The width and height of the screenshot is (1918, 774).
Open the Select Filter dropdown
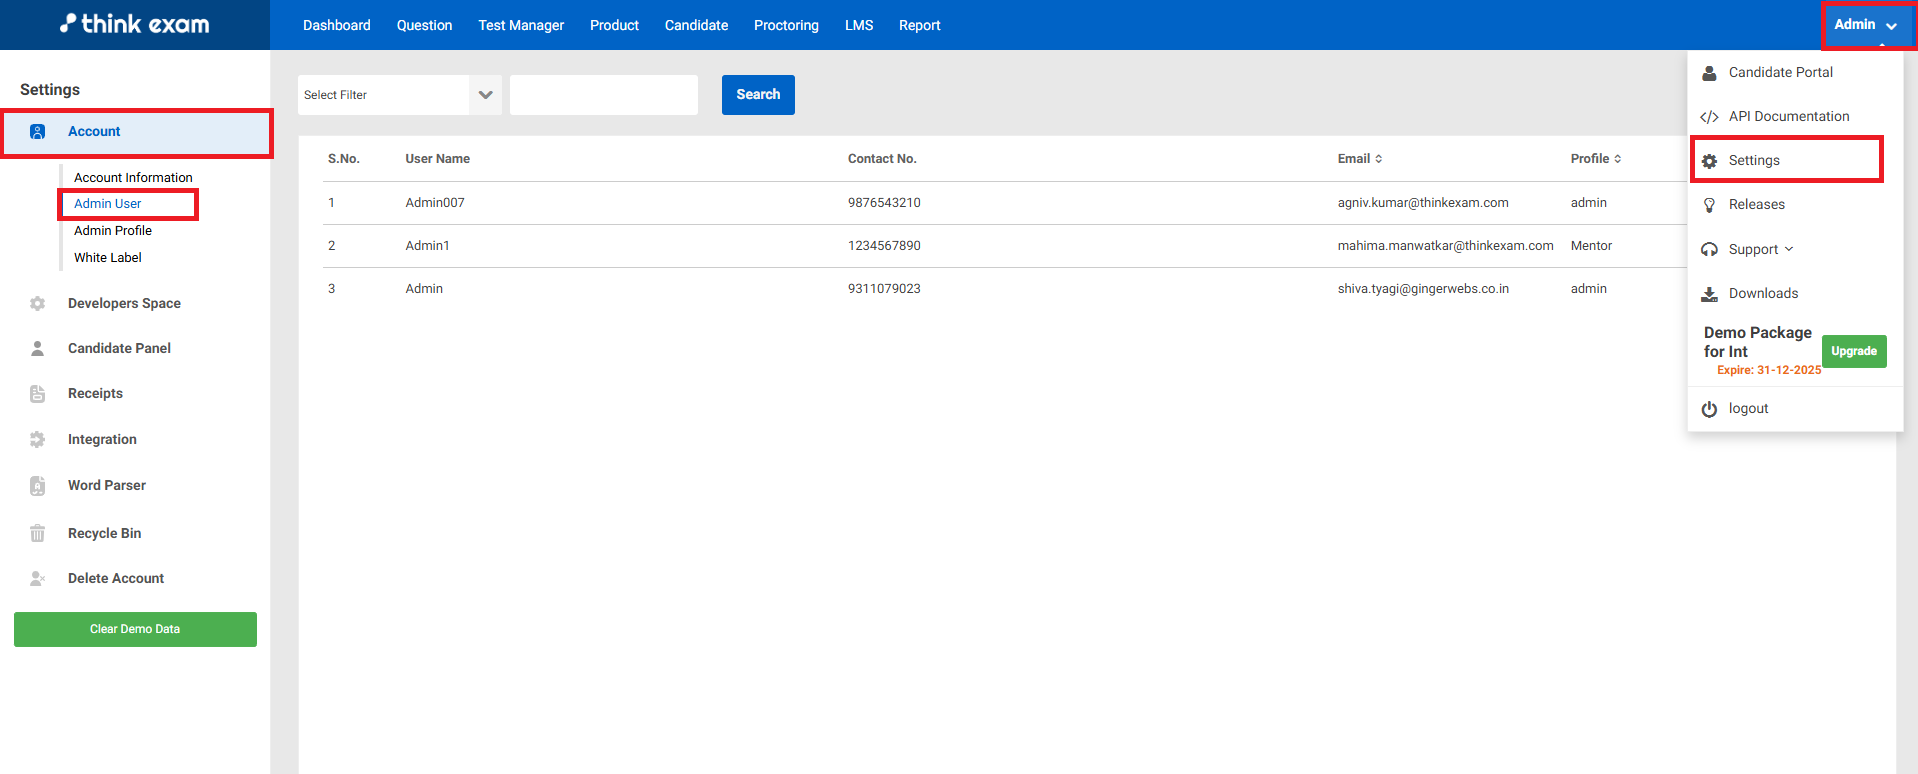pos(399,95)
